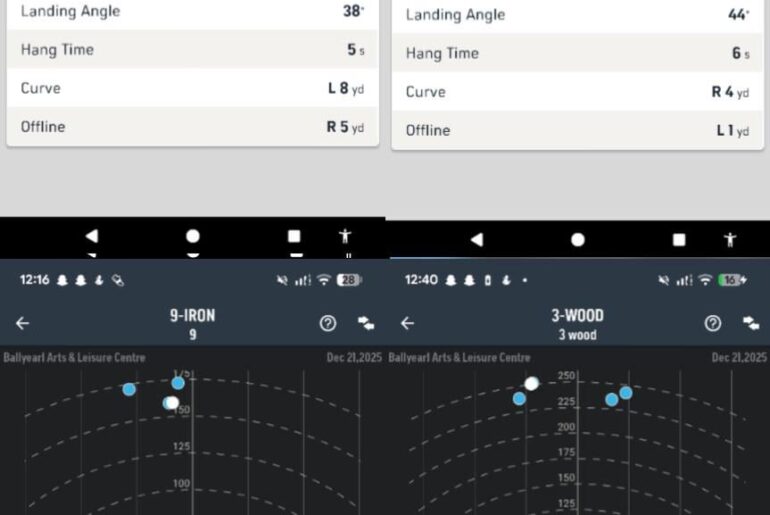Open the help icon beside the 9-IRON title
This screenshot has width=770, height=515.
point(327,323)
